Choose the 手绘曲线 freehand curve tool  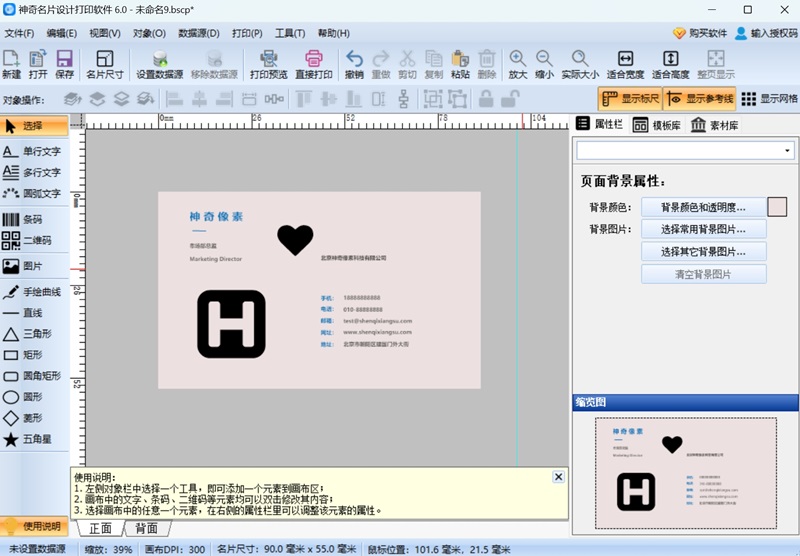[x=33, y=292]
